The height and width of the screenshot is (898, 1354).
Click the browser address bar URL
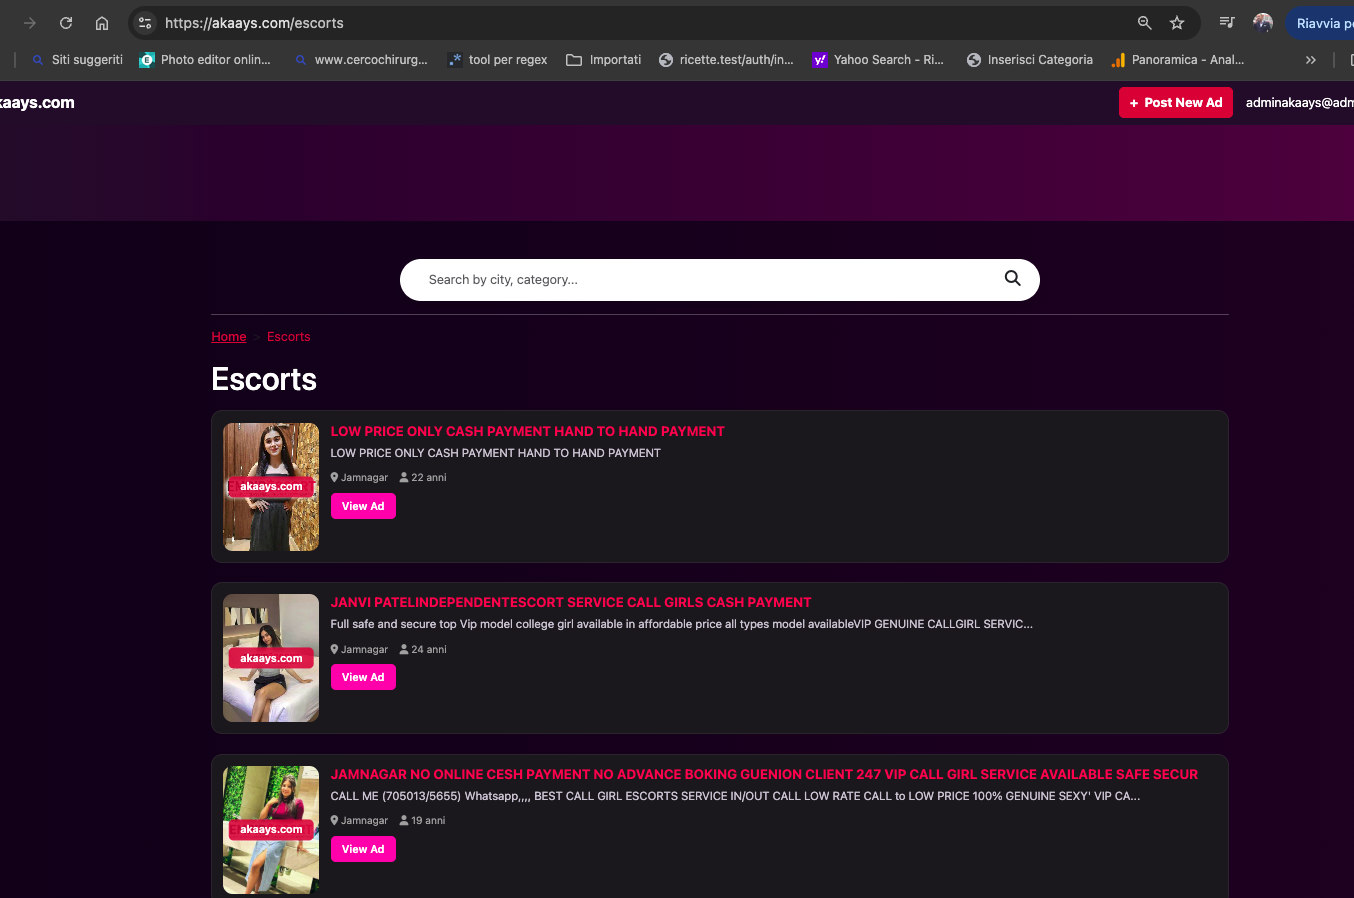pos(254,23)
